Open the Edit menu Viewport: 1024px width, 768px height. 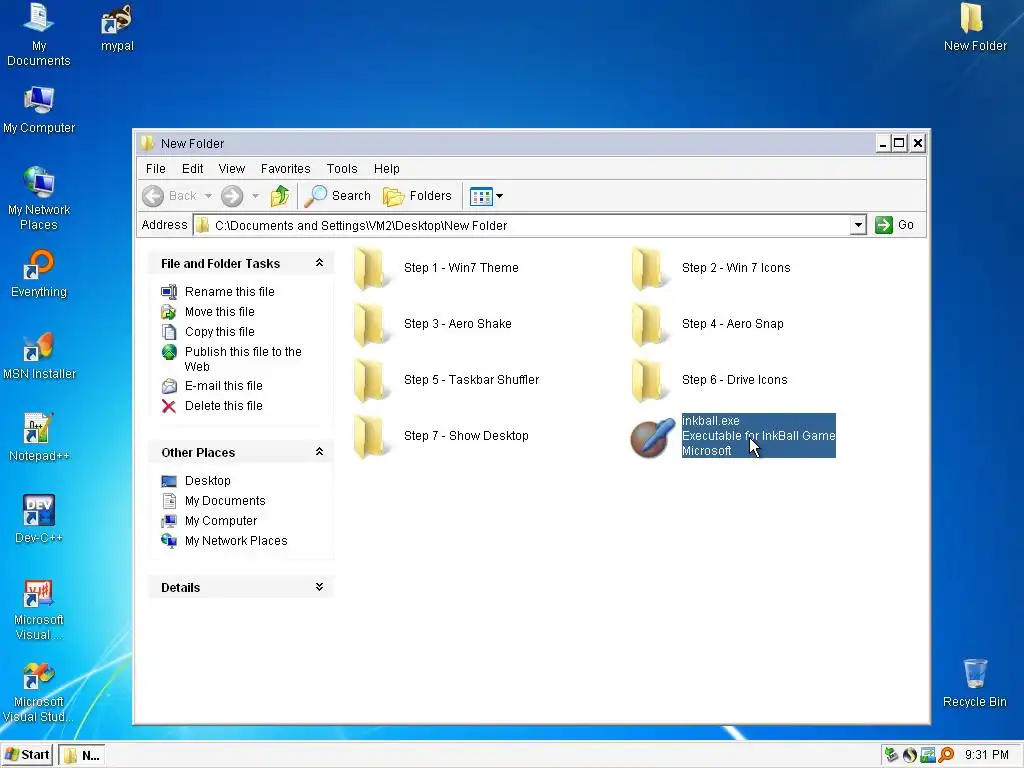193,168
